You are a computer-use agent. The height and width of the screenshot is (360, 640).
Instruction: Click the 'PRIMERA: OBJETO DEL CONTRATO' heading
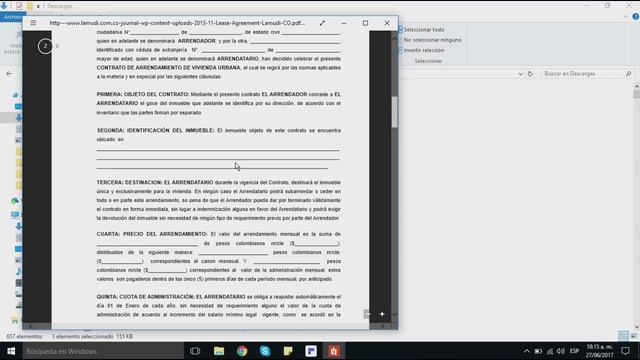[143, 94]
